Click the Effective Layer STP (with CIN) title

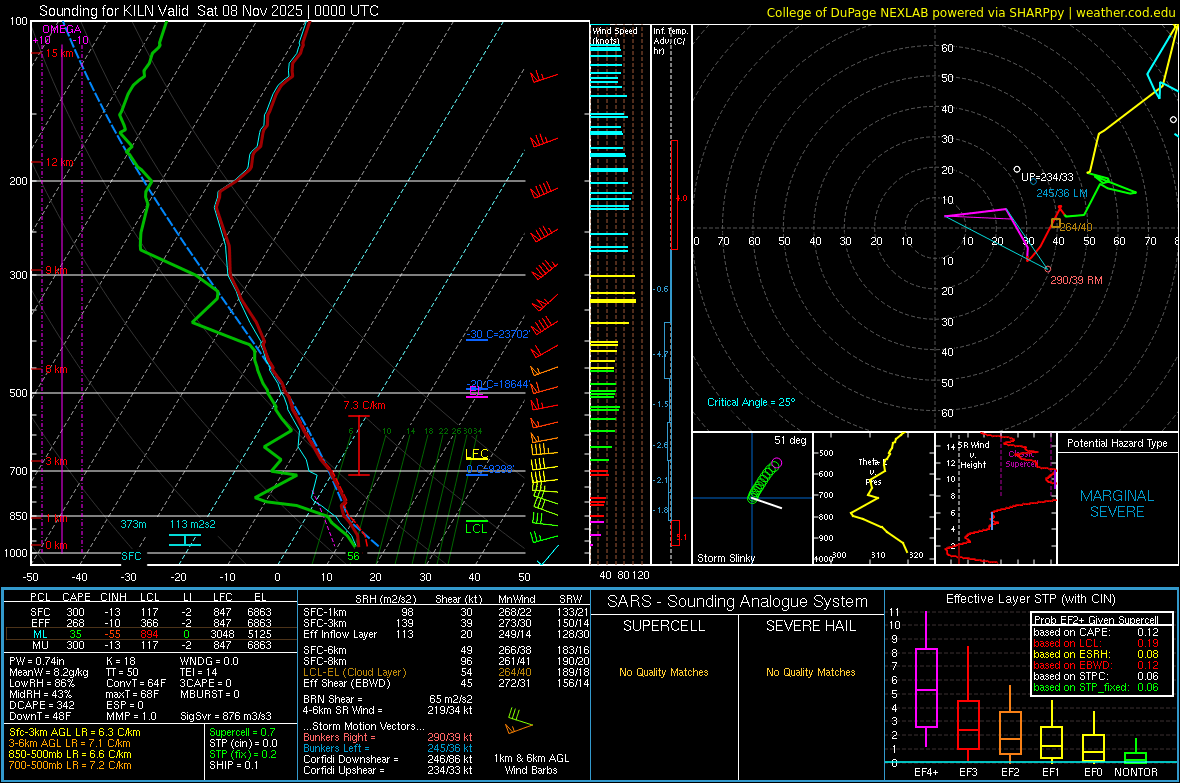click(x=1030, y=599)
